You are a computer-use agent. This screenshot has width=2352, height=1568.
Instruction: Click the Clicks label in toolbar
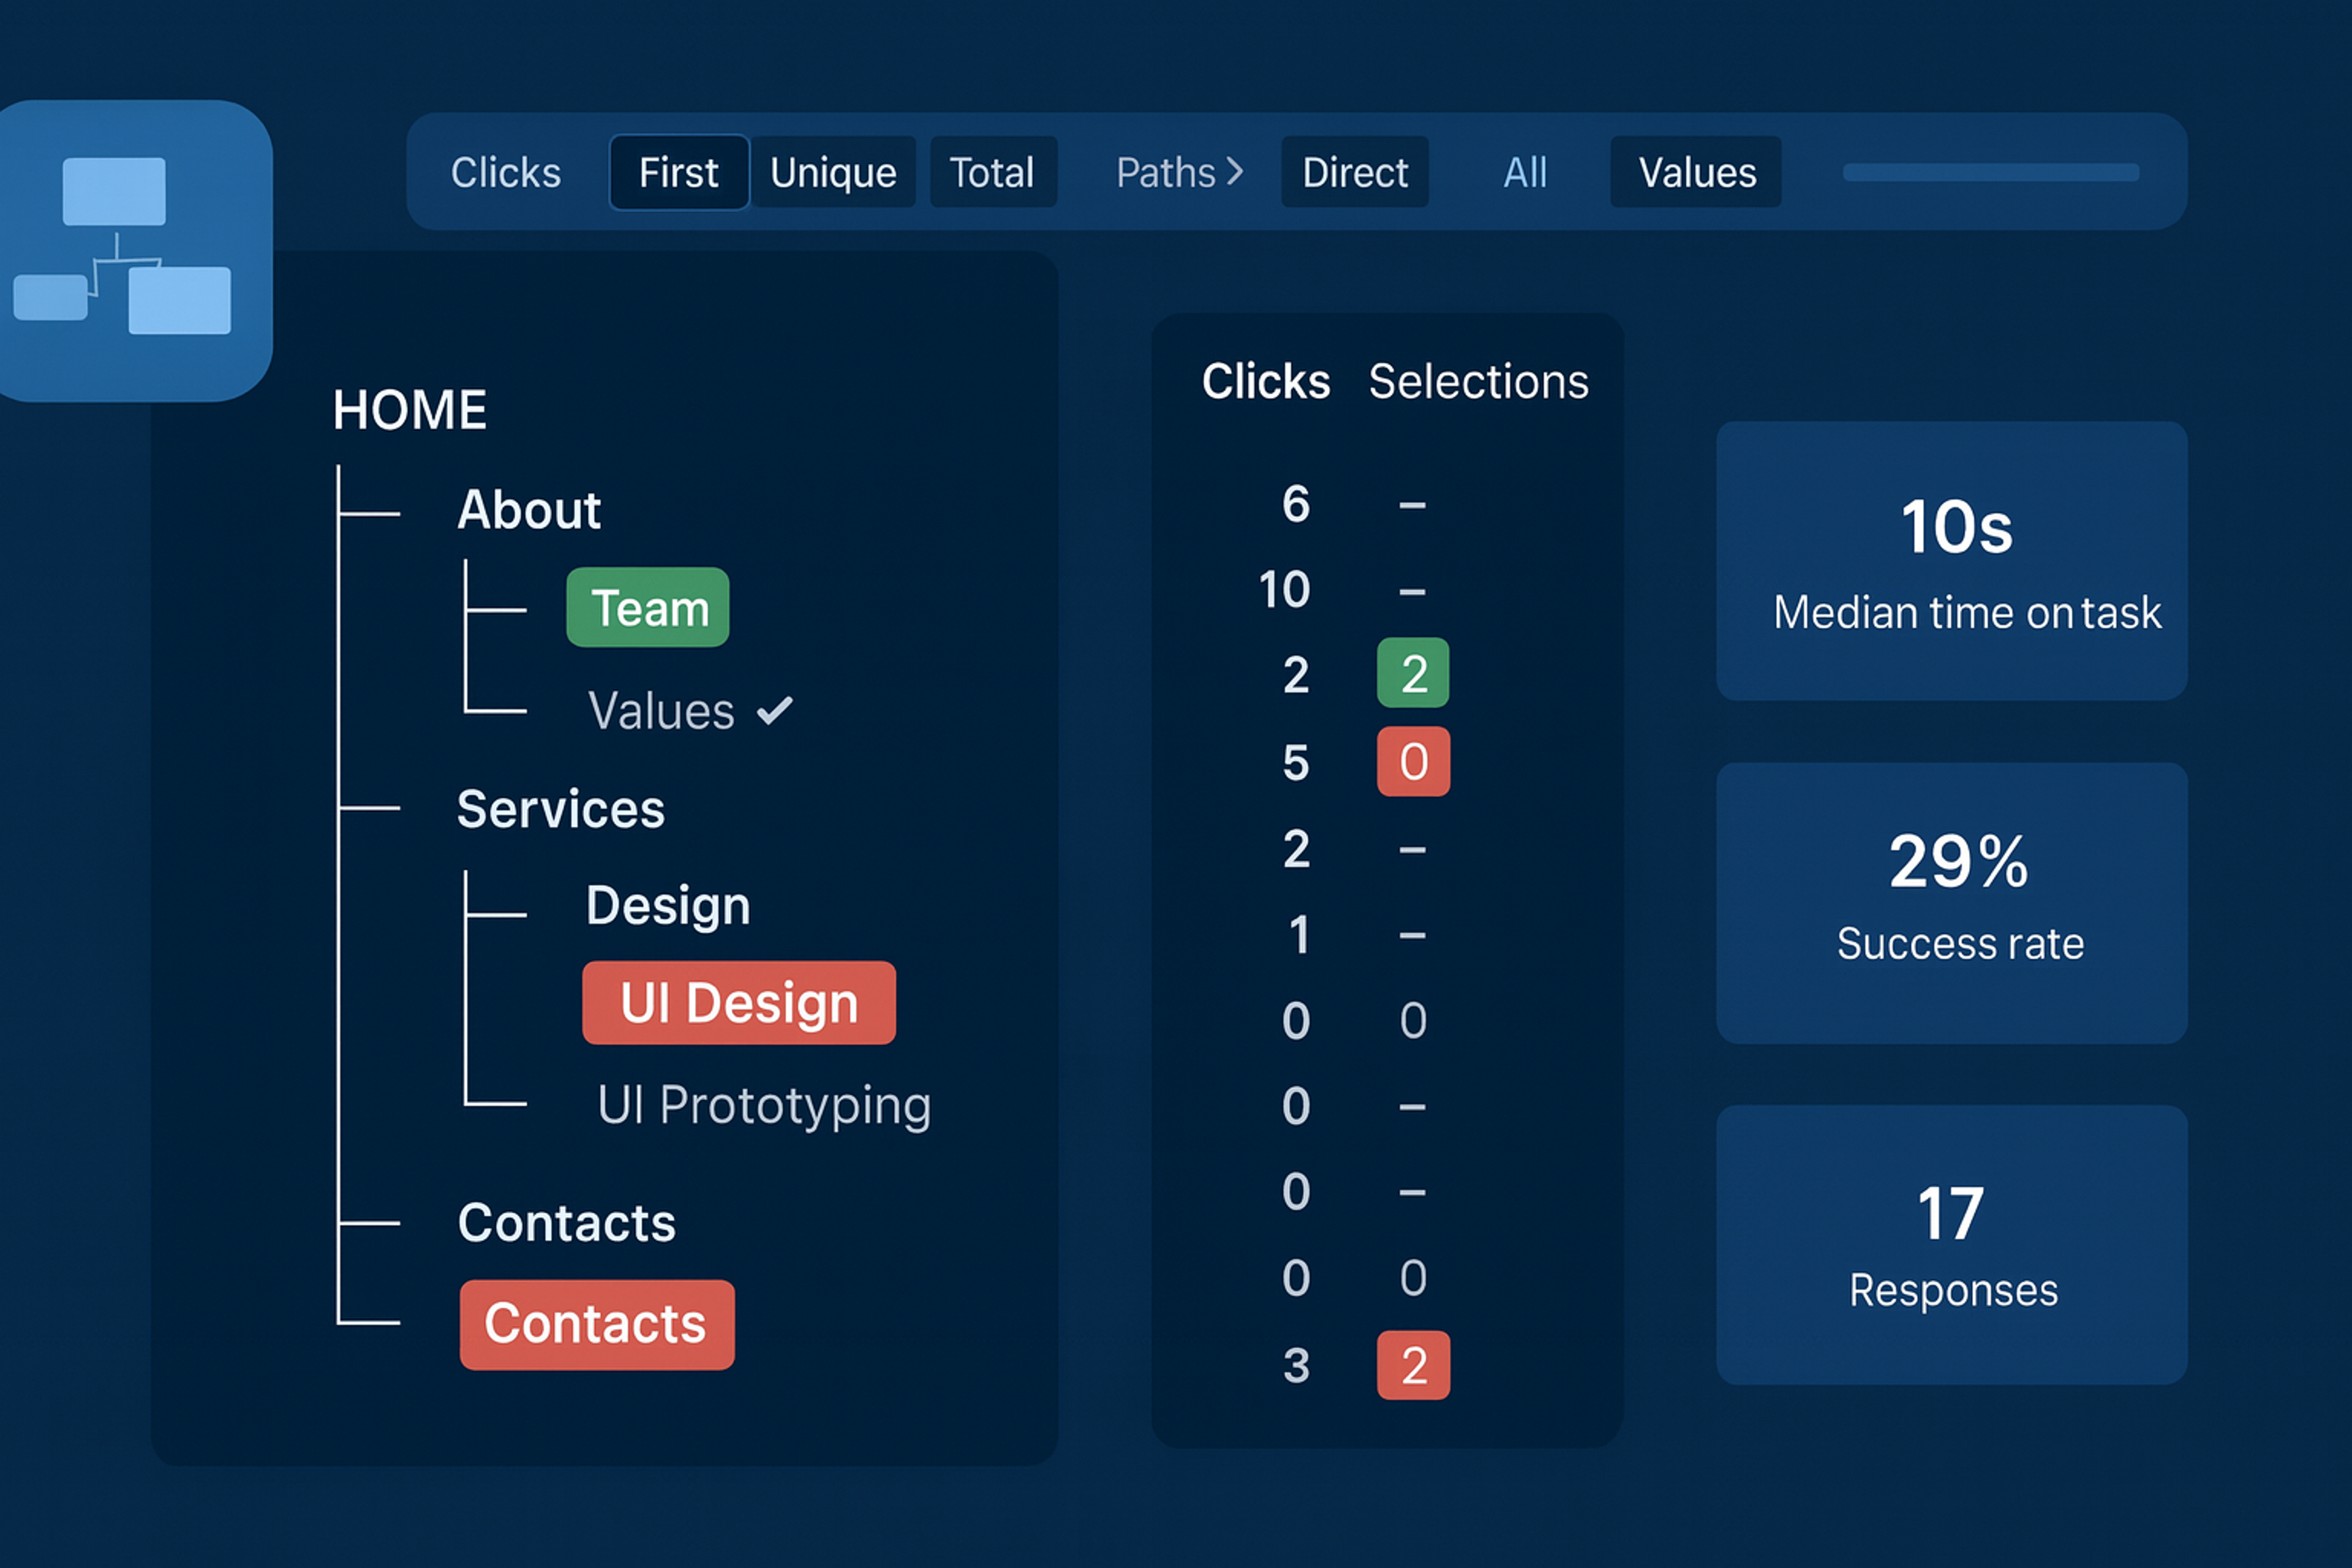(505, 173)
